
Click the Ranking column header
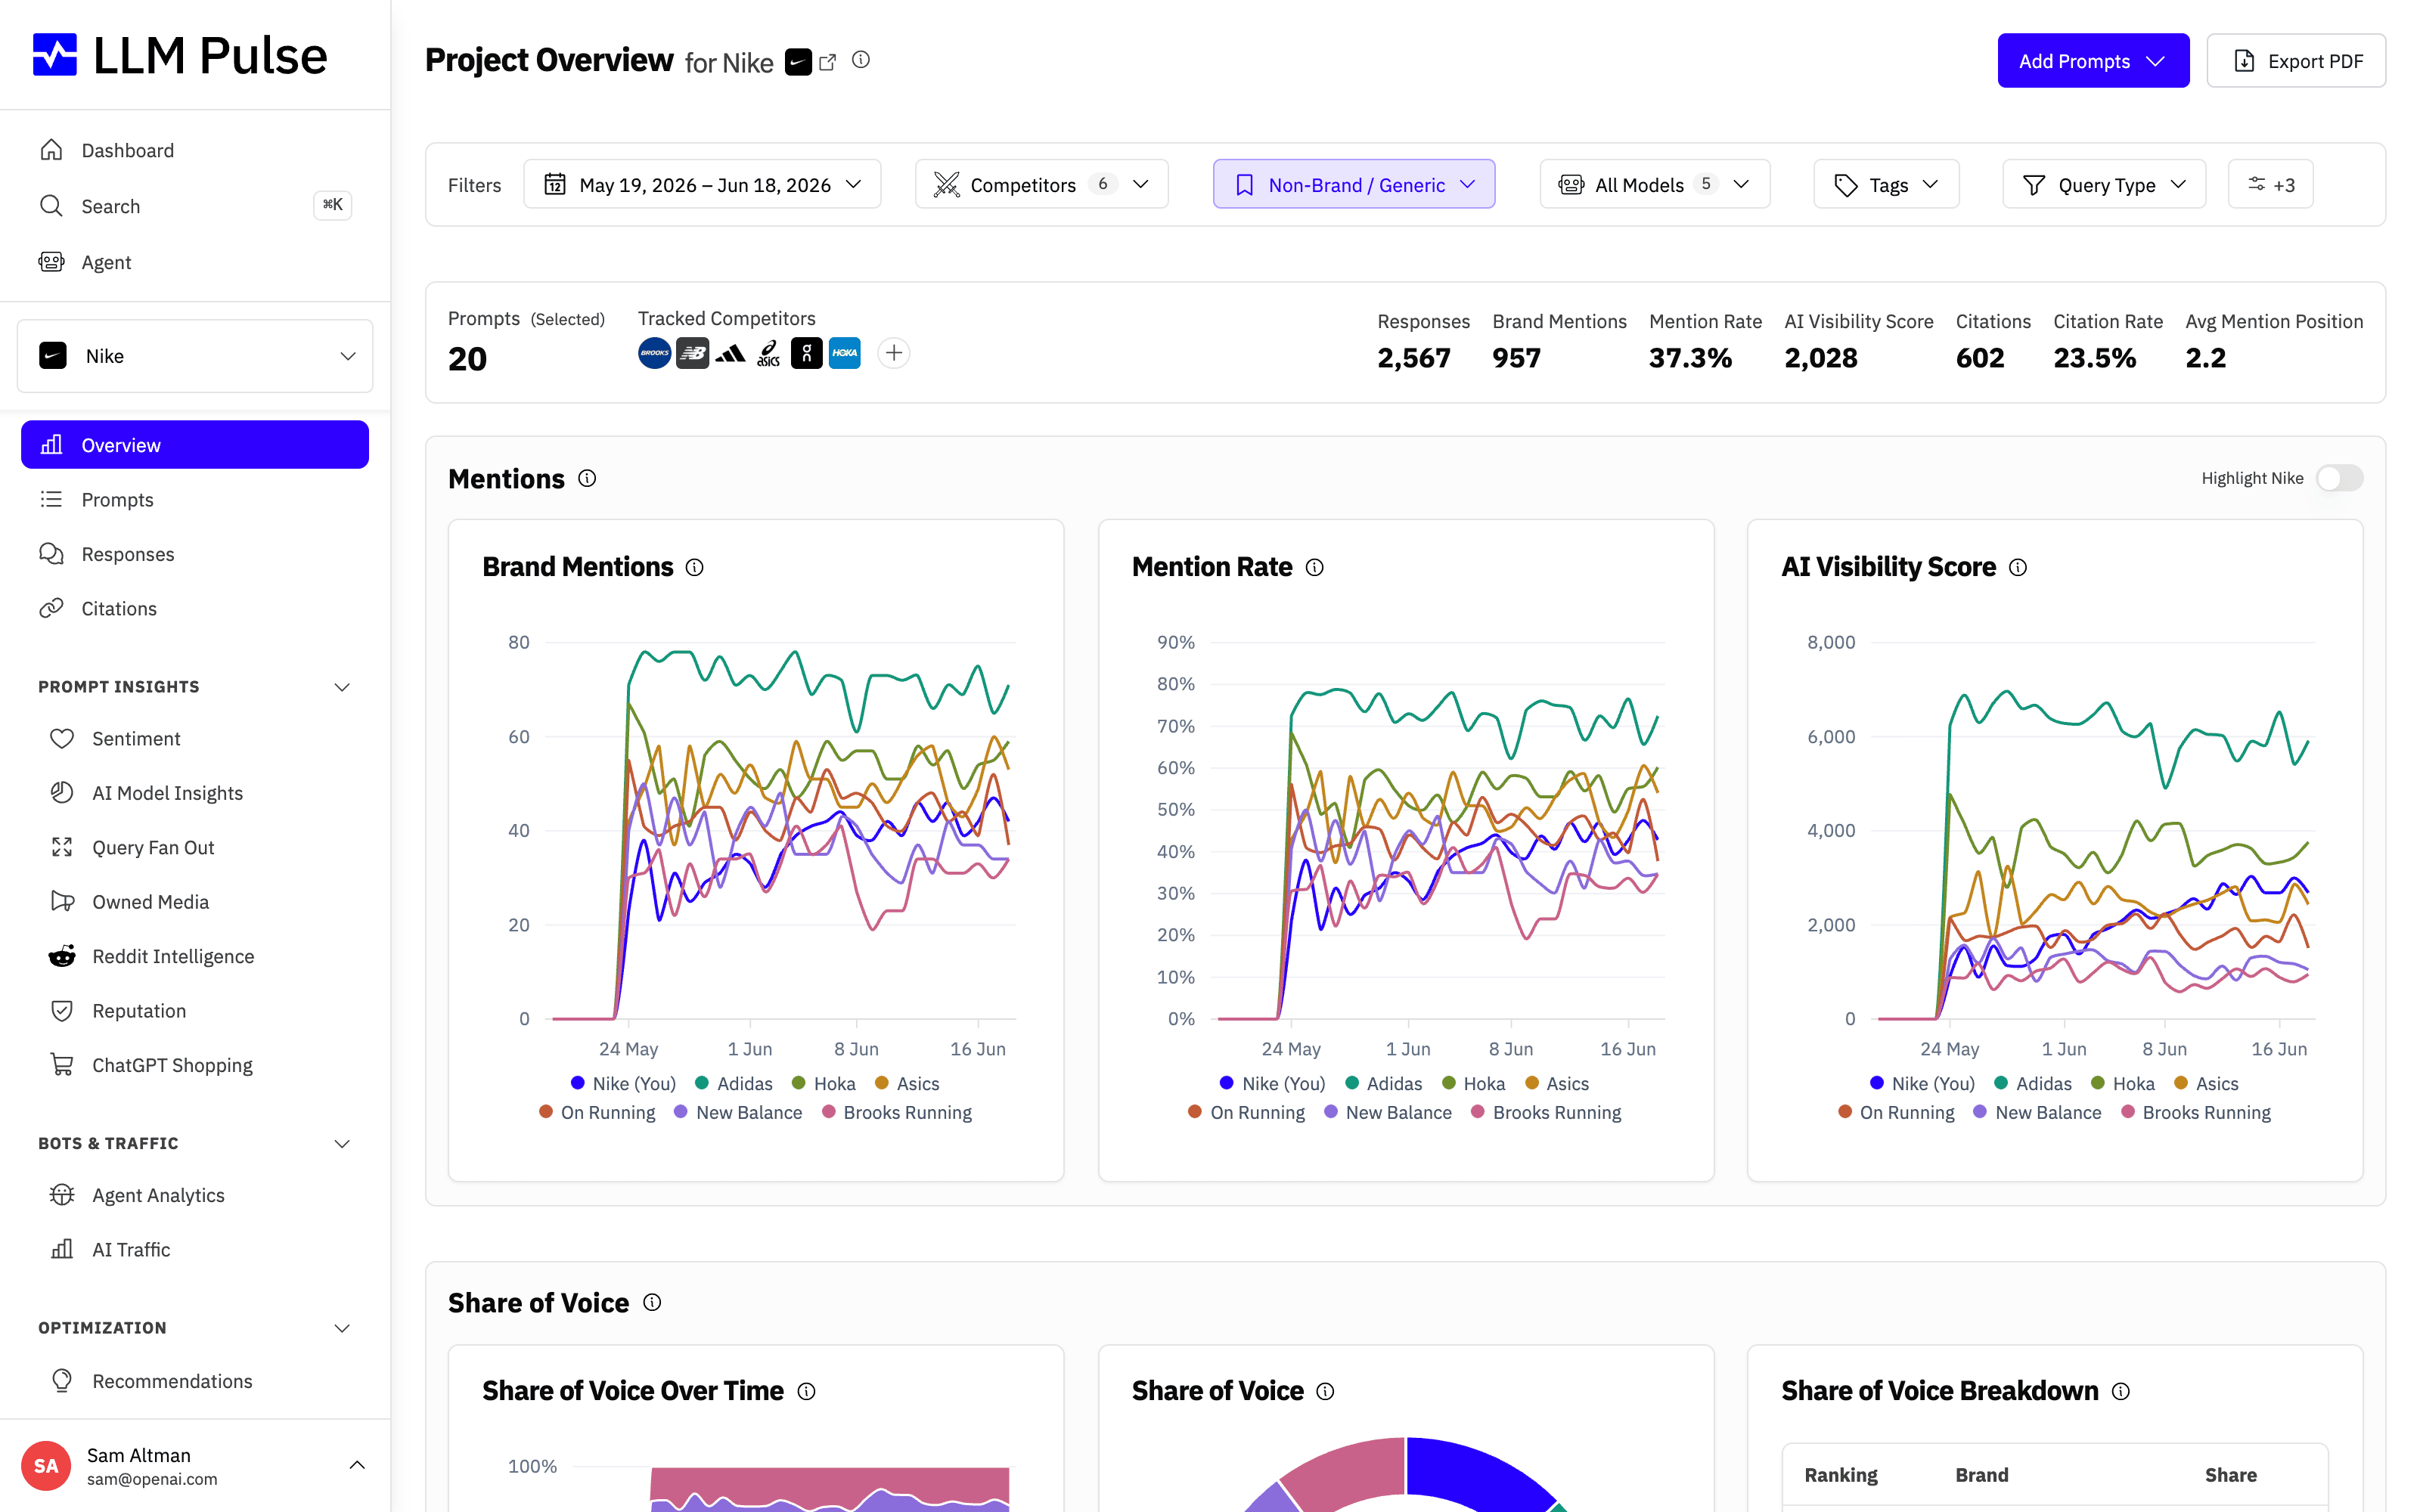coord(1840,1475)
